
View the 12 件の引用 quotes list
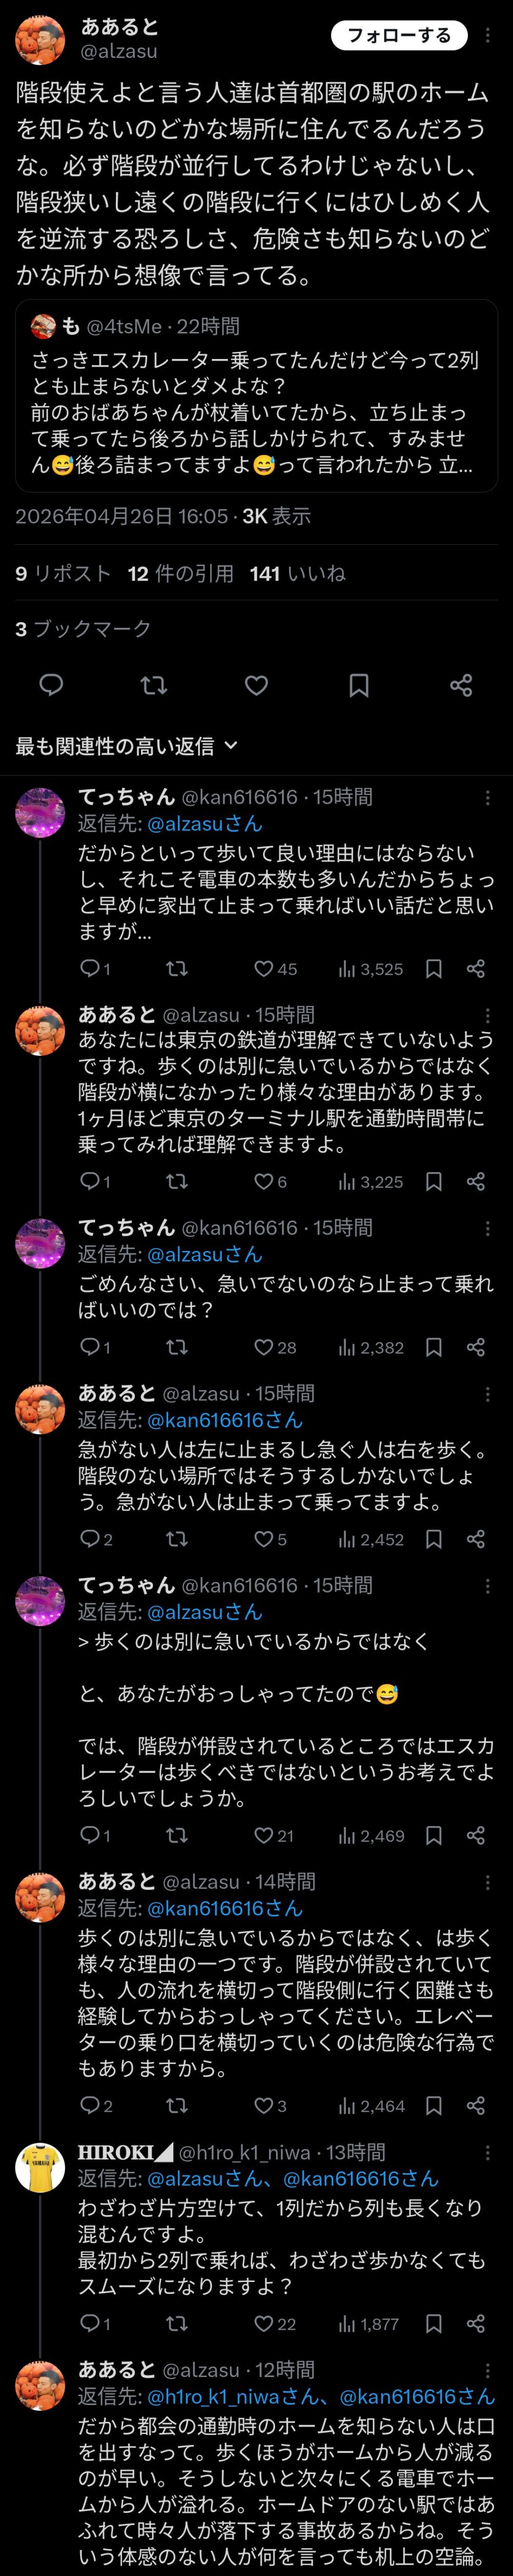click(x=181, y=573)
